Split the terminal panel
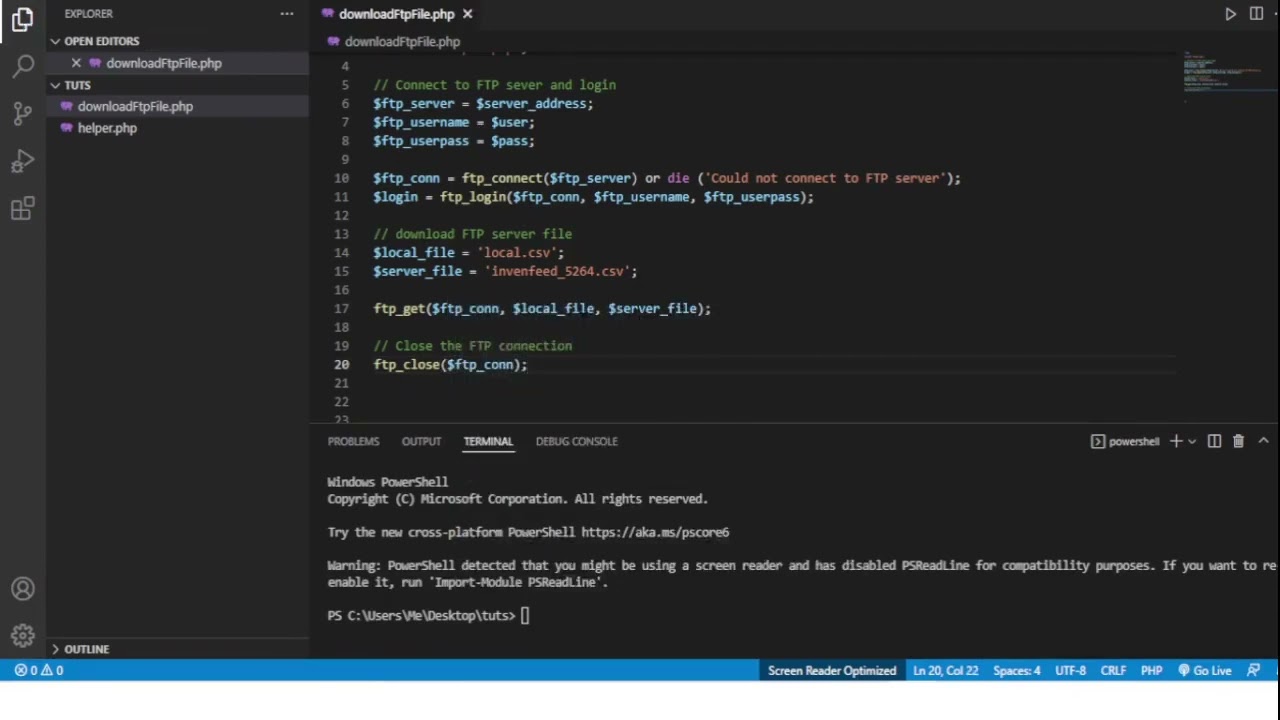1280x720 pixels. pos(1214,441)
